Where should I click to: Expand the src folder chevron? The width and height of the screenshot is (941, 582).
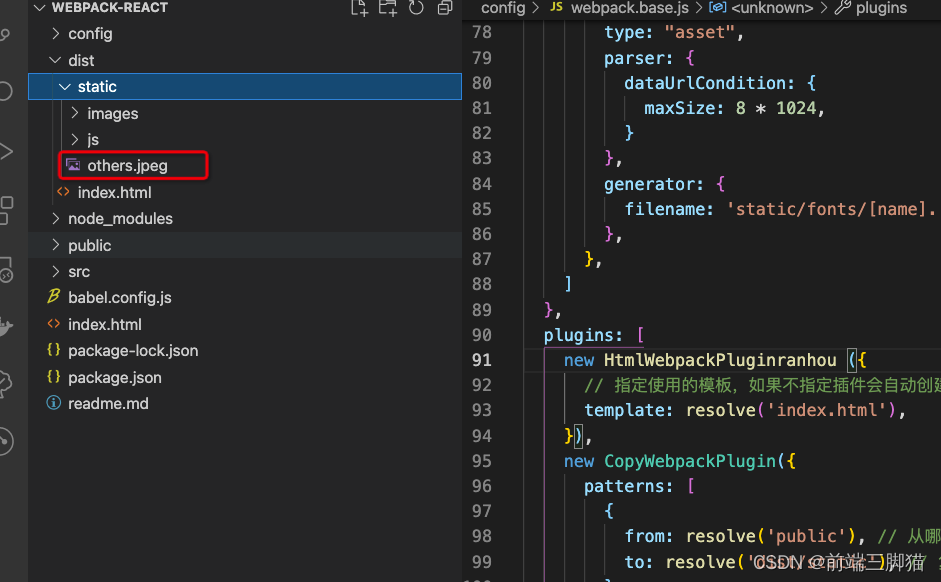56,271
